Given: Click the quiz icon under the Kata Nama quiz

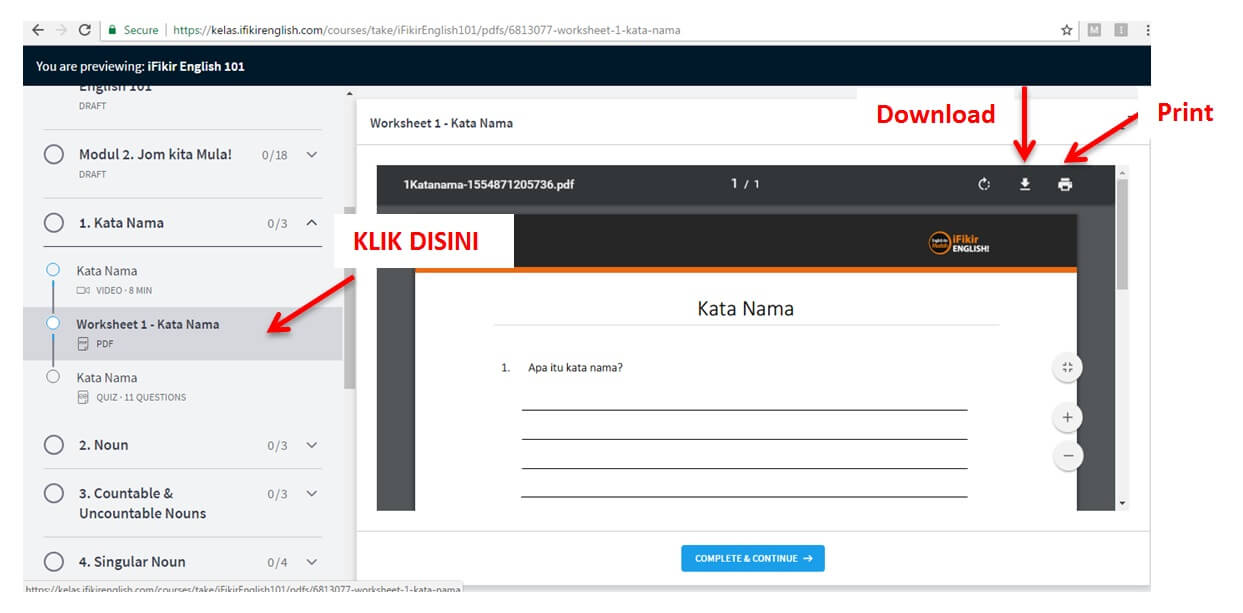Looking at the screenshot, I should pyautogui.click(x=83, y=397).
